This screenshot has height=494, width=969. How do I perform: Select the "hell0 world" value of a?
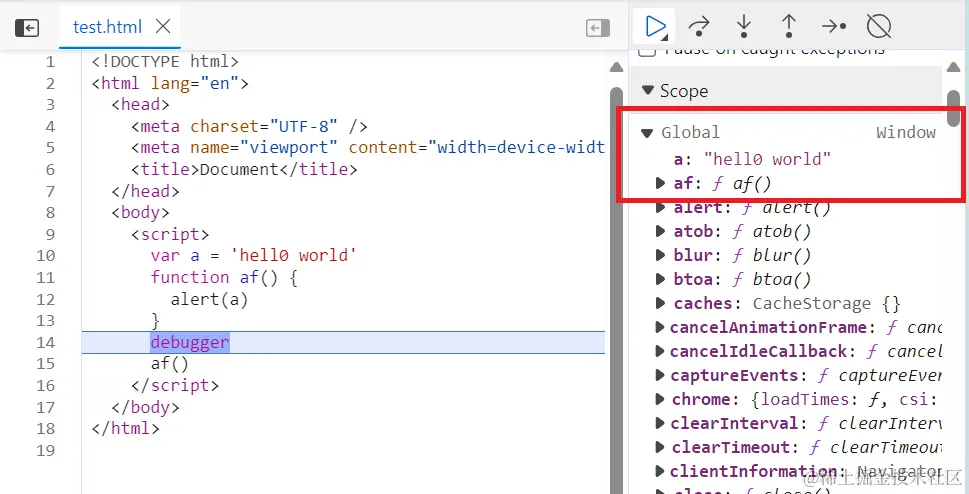(x=767, y=159)
